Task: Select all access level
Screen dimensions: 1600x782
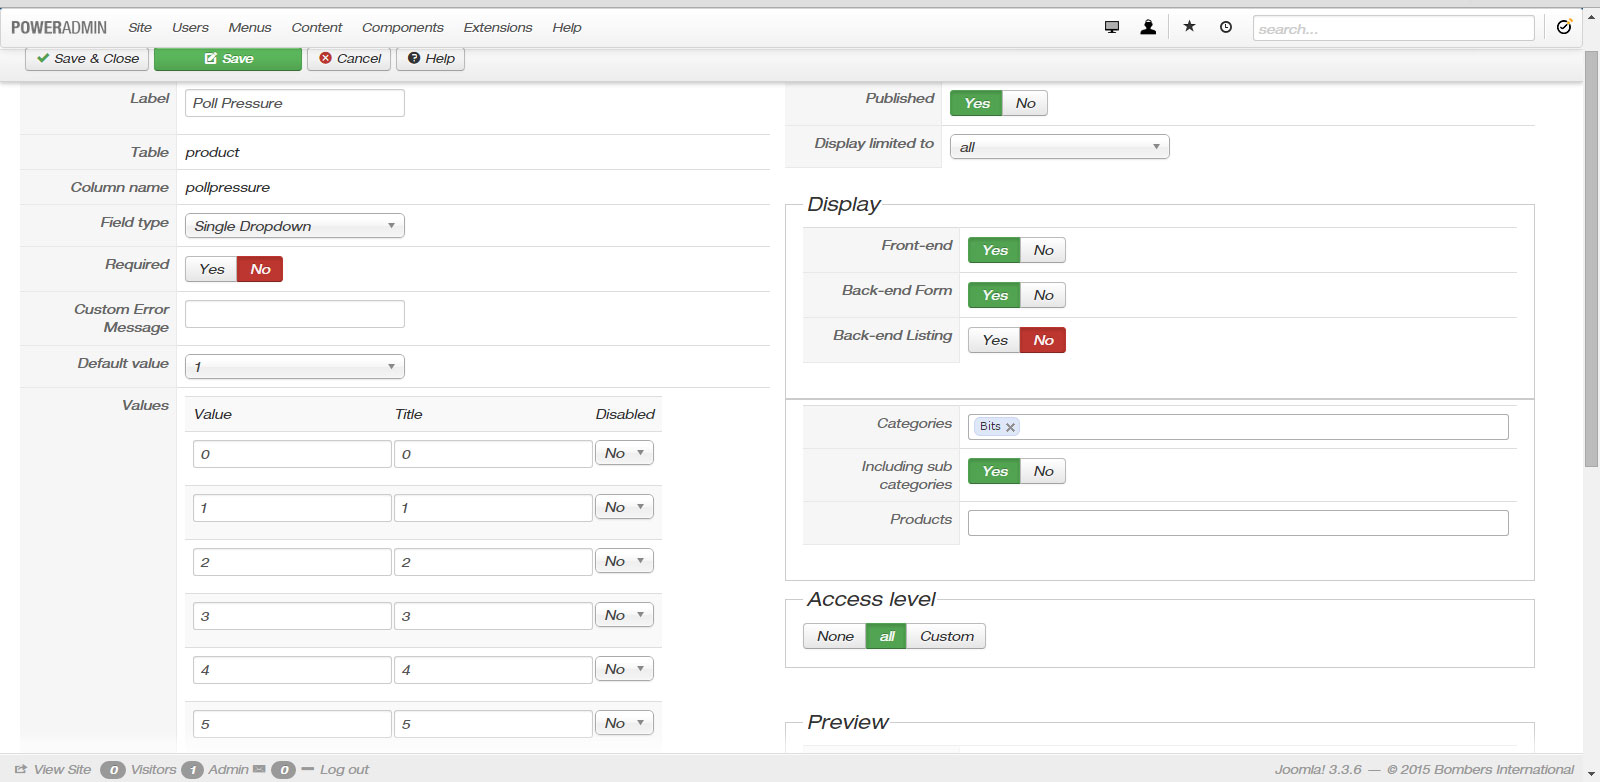Action: (887, 636)
